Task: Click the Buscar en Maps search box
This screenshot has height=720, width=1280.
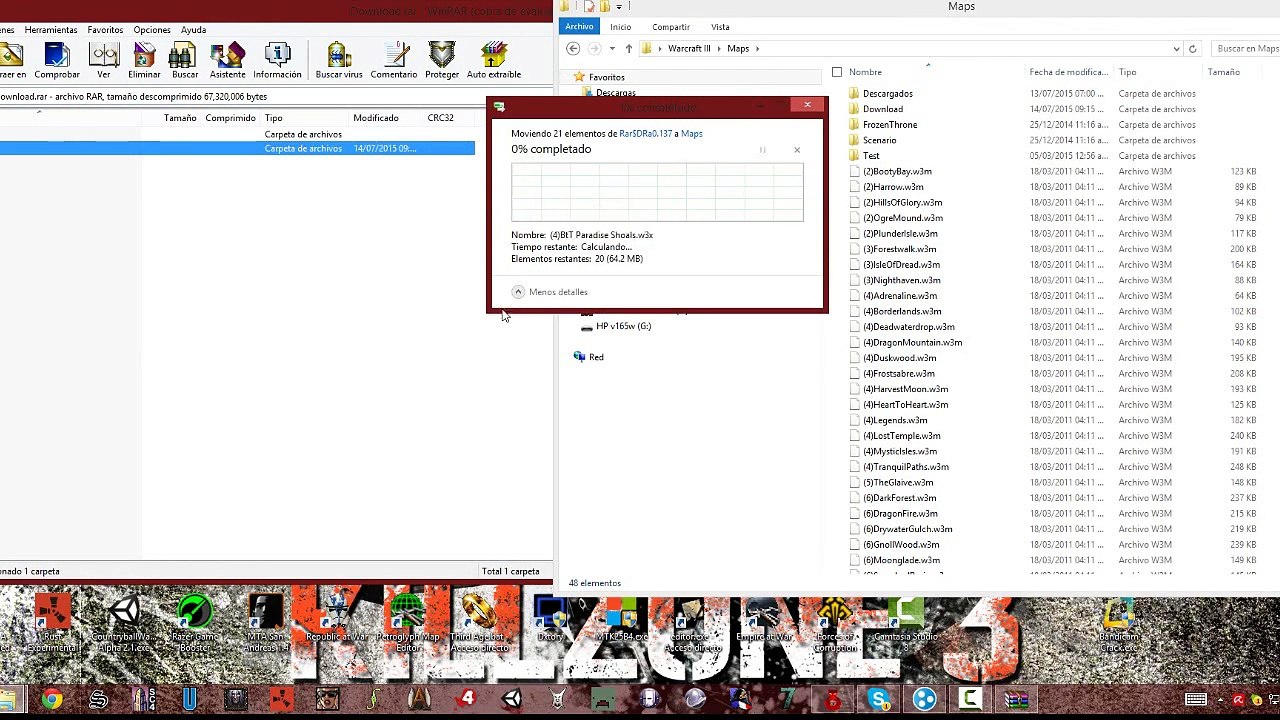Action: [1244, 48]
